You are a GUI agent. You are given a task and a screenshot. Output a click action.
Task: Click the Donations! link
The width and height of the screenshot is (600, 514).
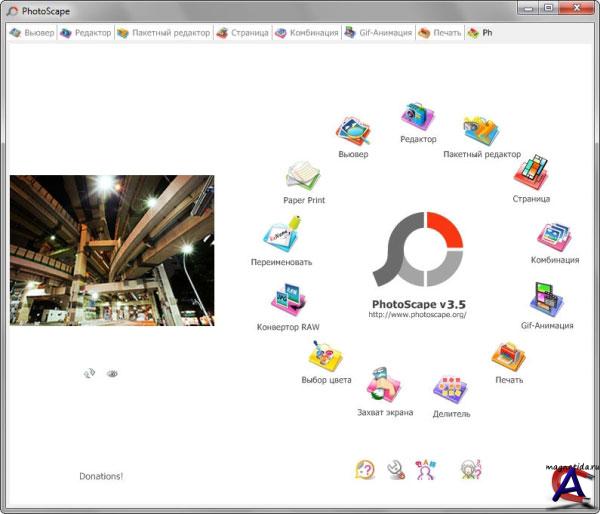coord(101,476)
